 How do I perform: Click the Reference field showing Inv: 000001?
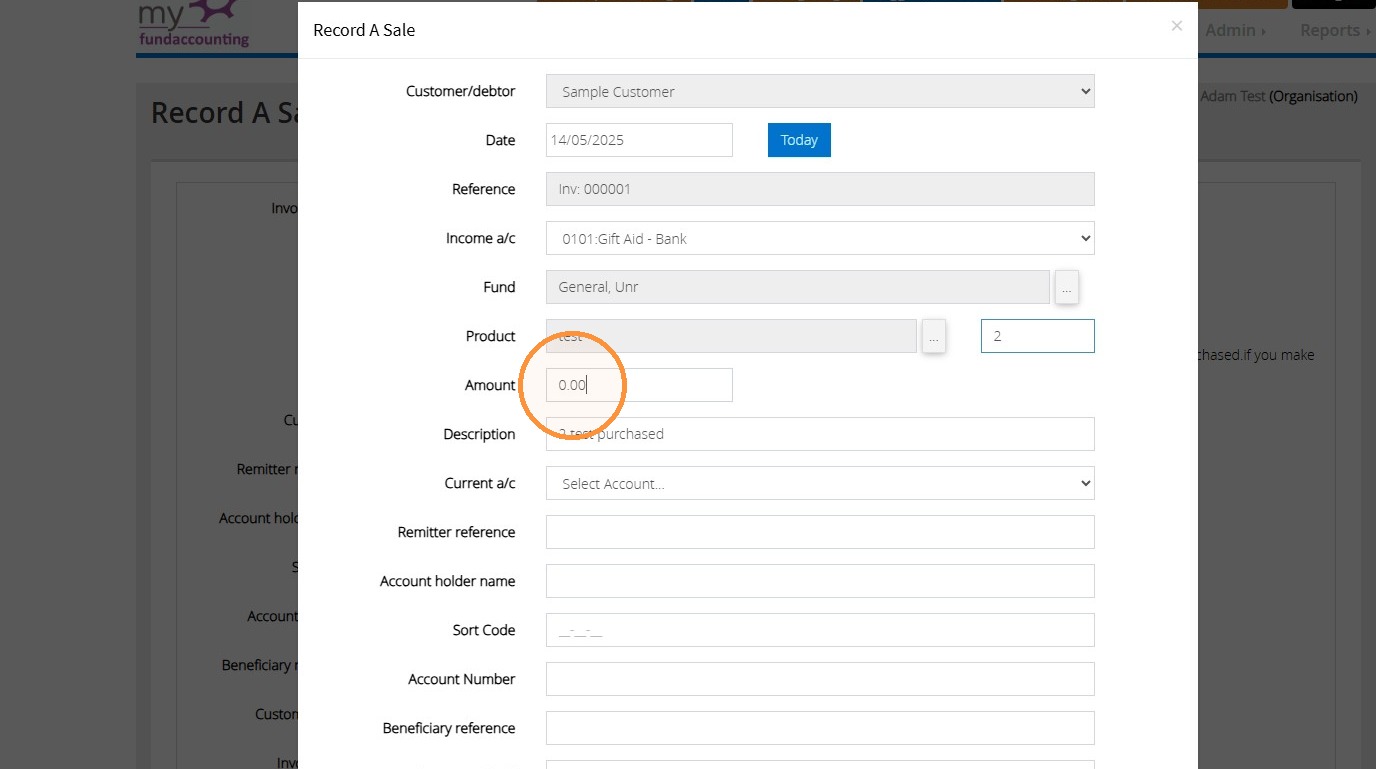820,189
